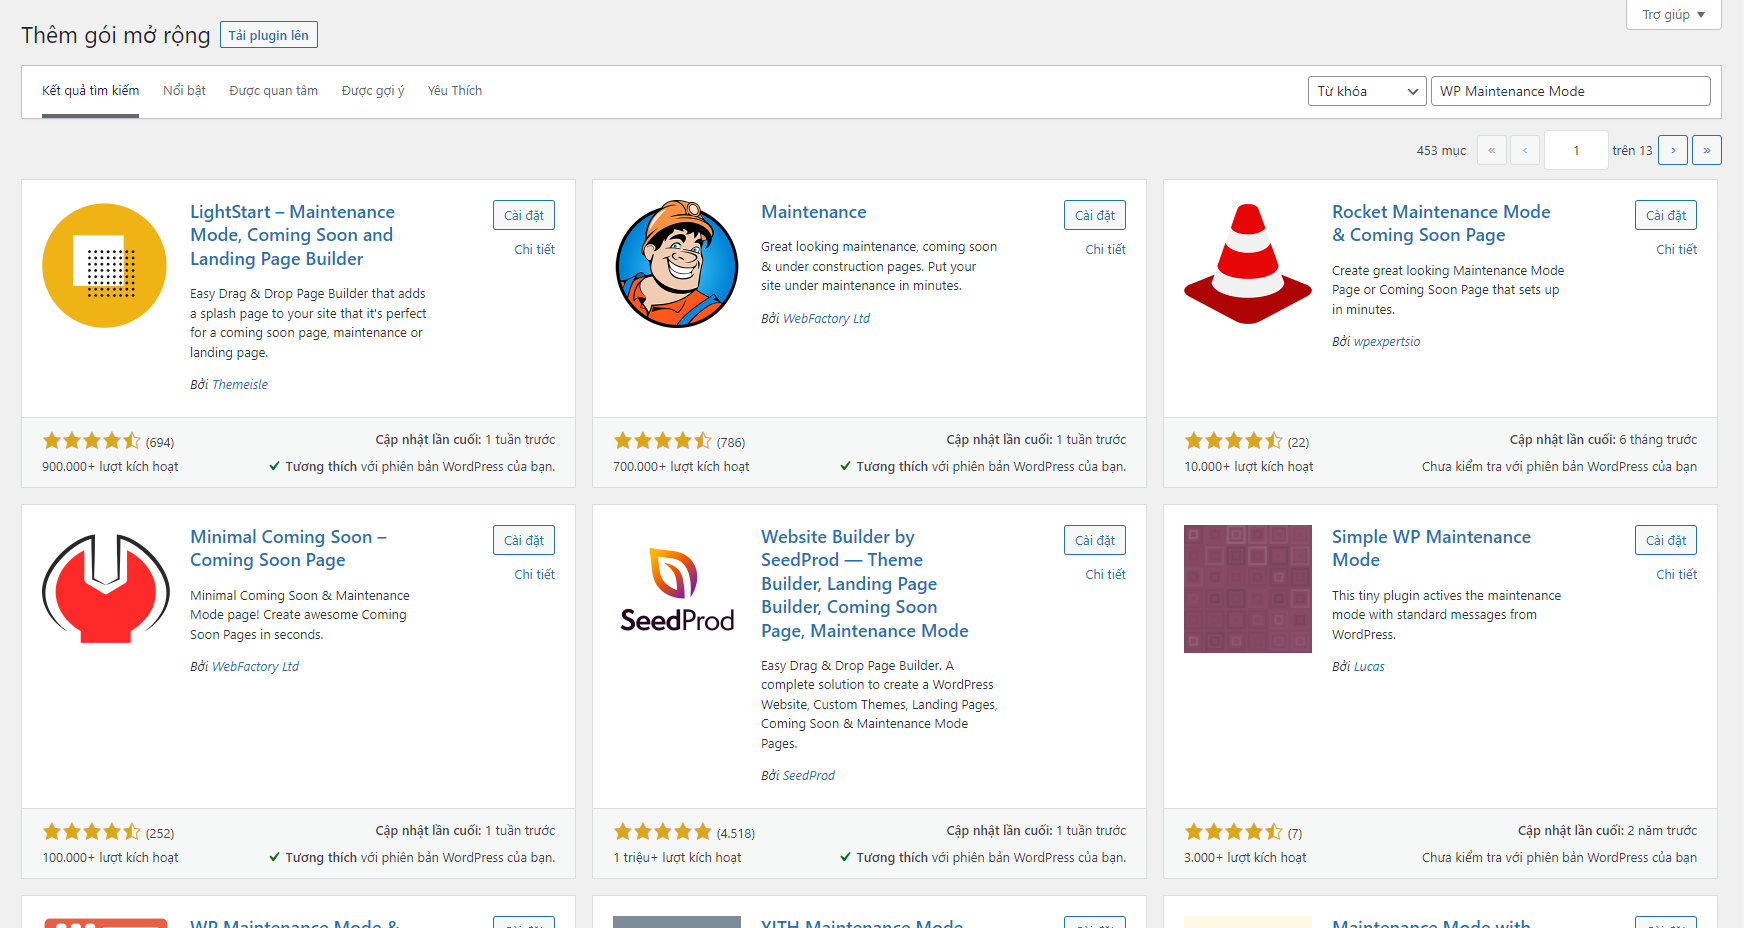
Task: Click the red wrench icon of Minimal Coming Soon
Action: pyautogui.click(x=104, y=589)
